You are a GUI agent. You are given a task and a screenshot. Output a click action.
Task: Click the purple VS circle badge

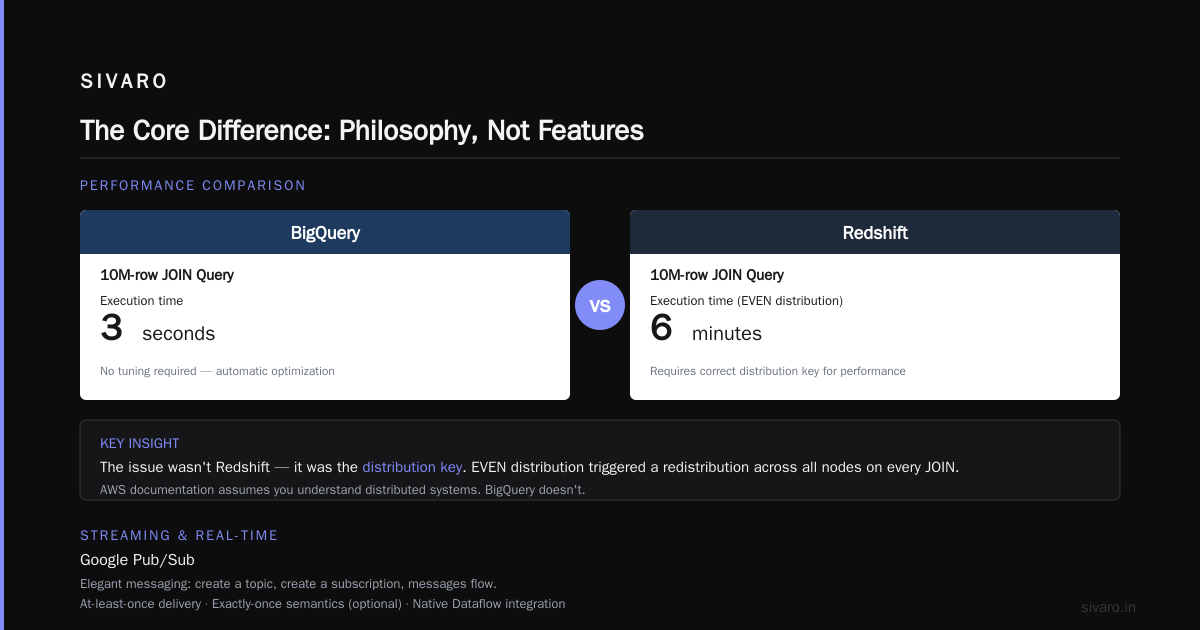pyautogui.click(x=600, y=305)
